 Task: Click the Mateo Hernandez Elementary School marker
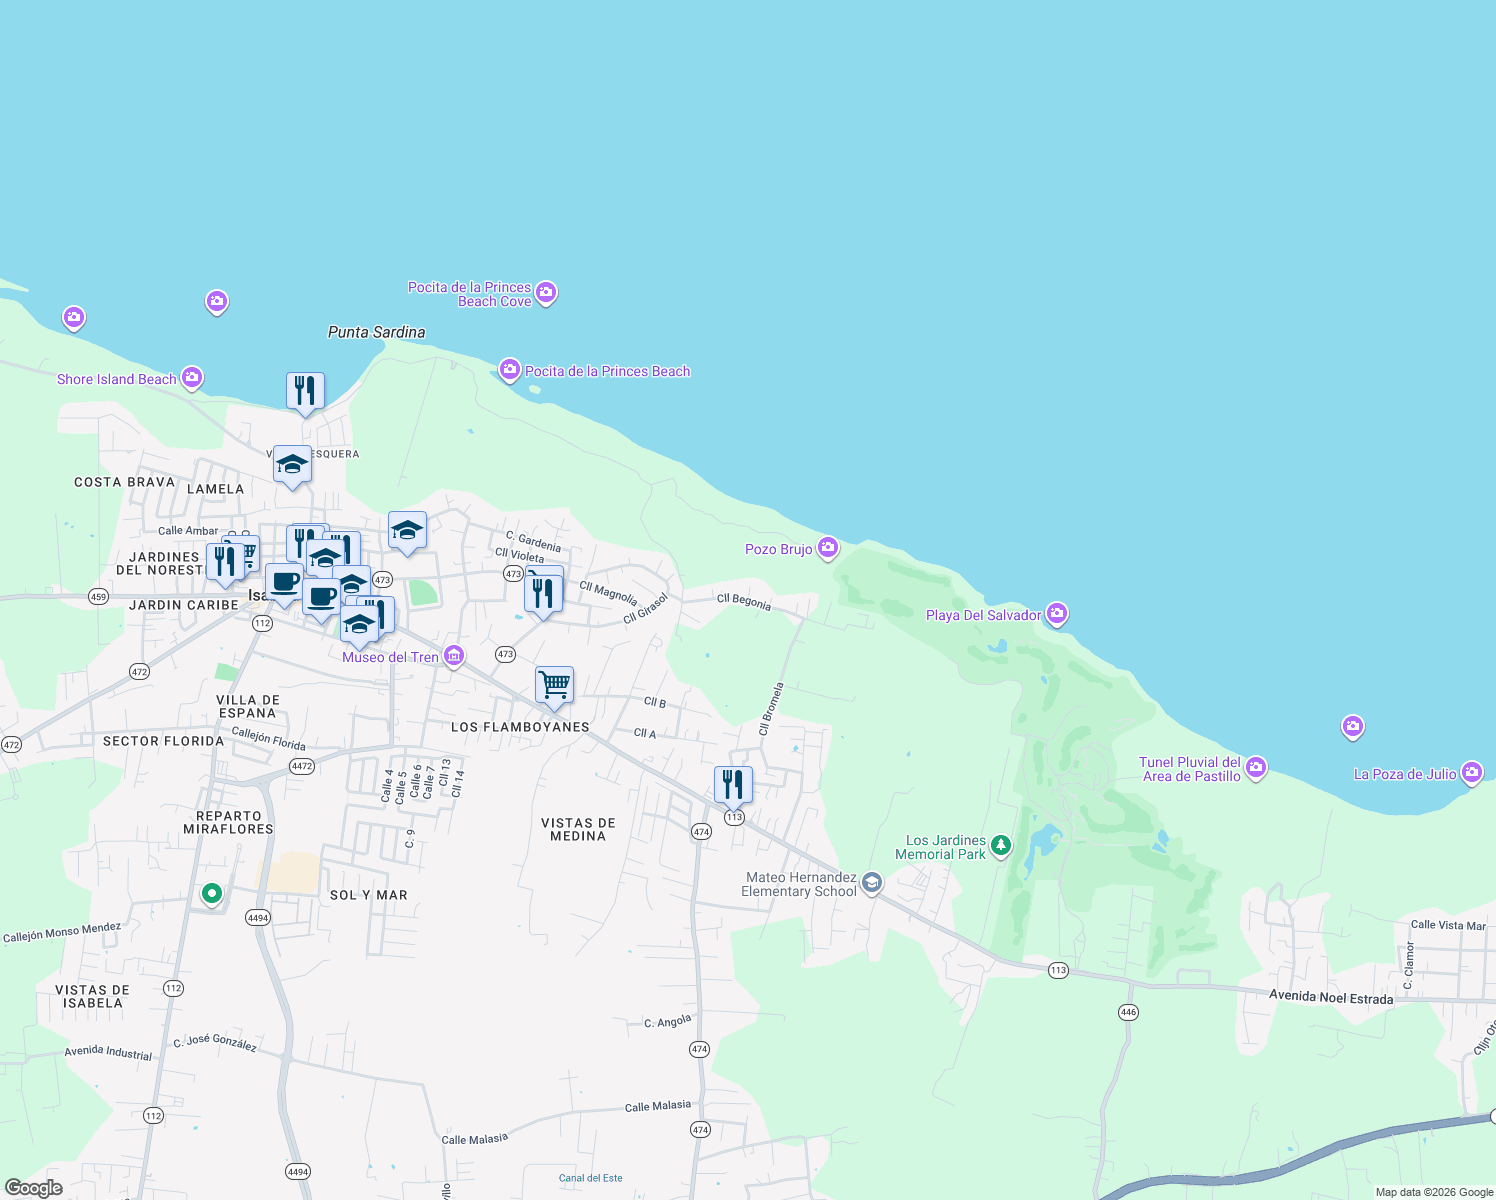(870, 881)
